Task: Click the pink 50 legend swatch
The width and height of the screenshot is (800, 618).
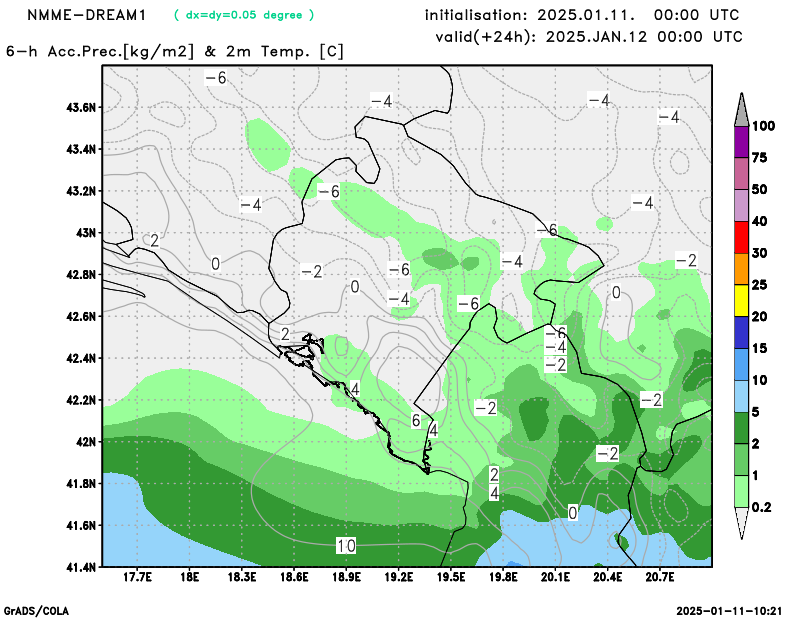Action: point(741,174)
